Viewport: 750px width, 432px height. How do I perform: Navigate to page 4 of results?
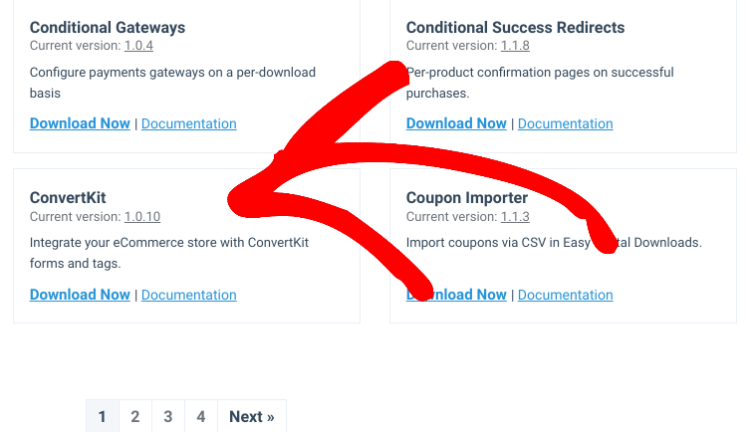point(201,416)
